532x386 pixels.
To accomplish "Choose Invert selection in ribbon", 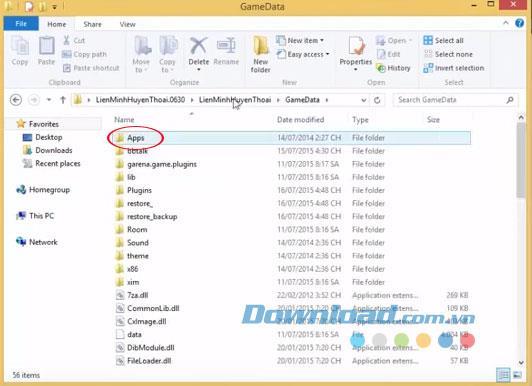I will coord(454,68).
